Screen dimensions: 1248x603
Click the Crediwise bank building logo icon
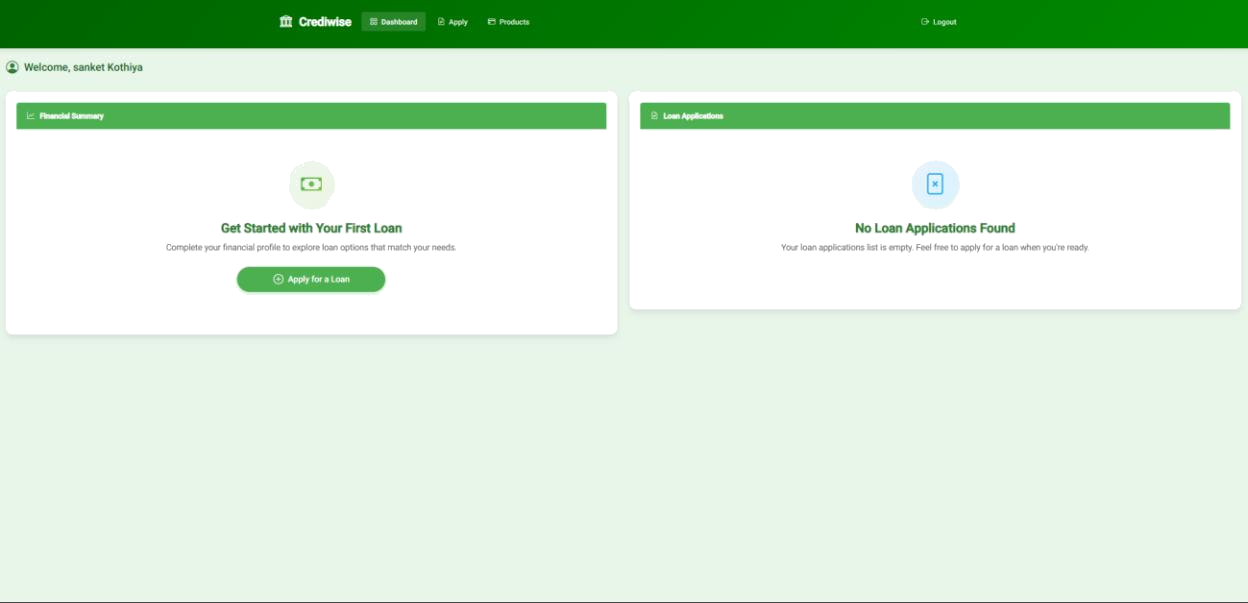coord(286,21)
